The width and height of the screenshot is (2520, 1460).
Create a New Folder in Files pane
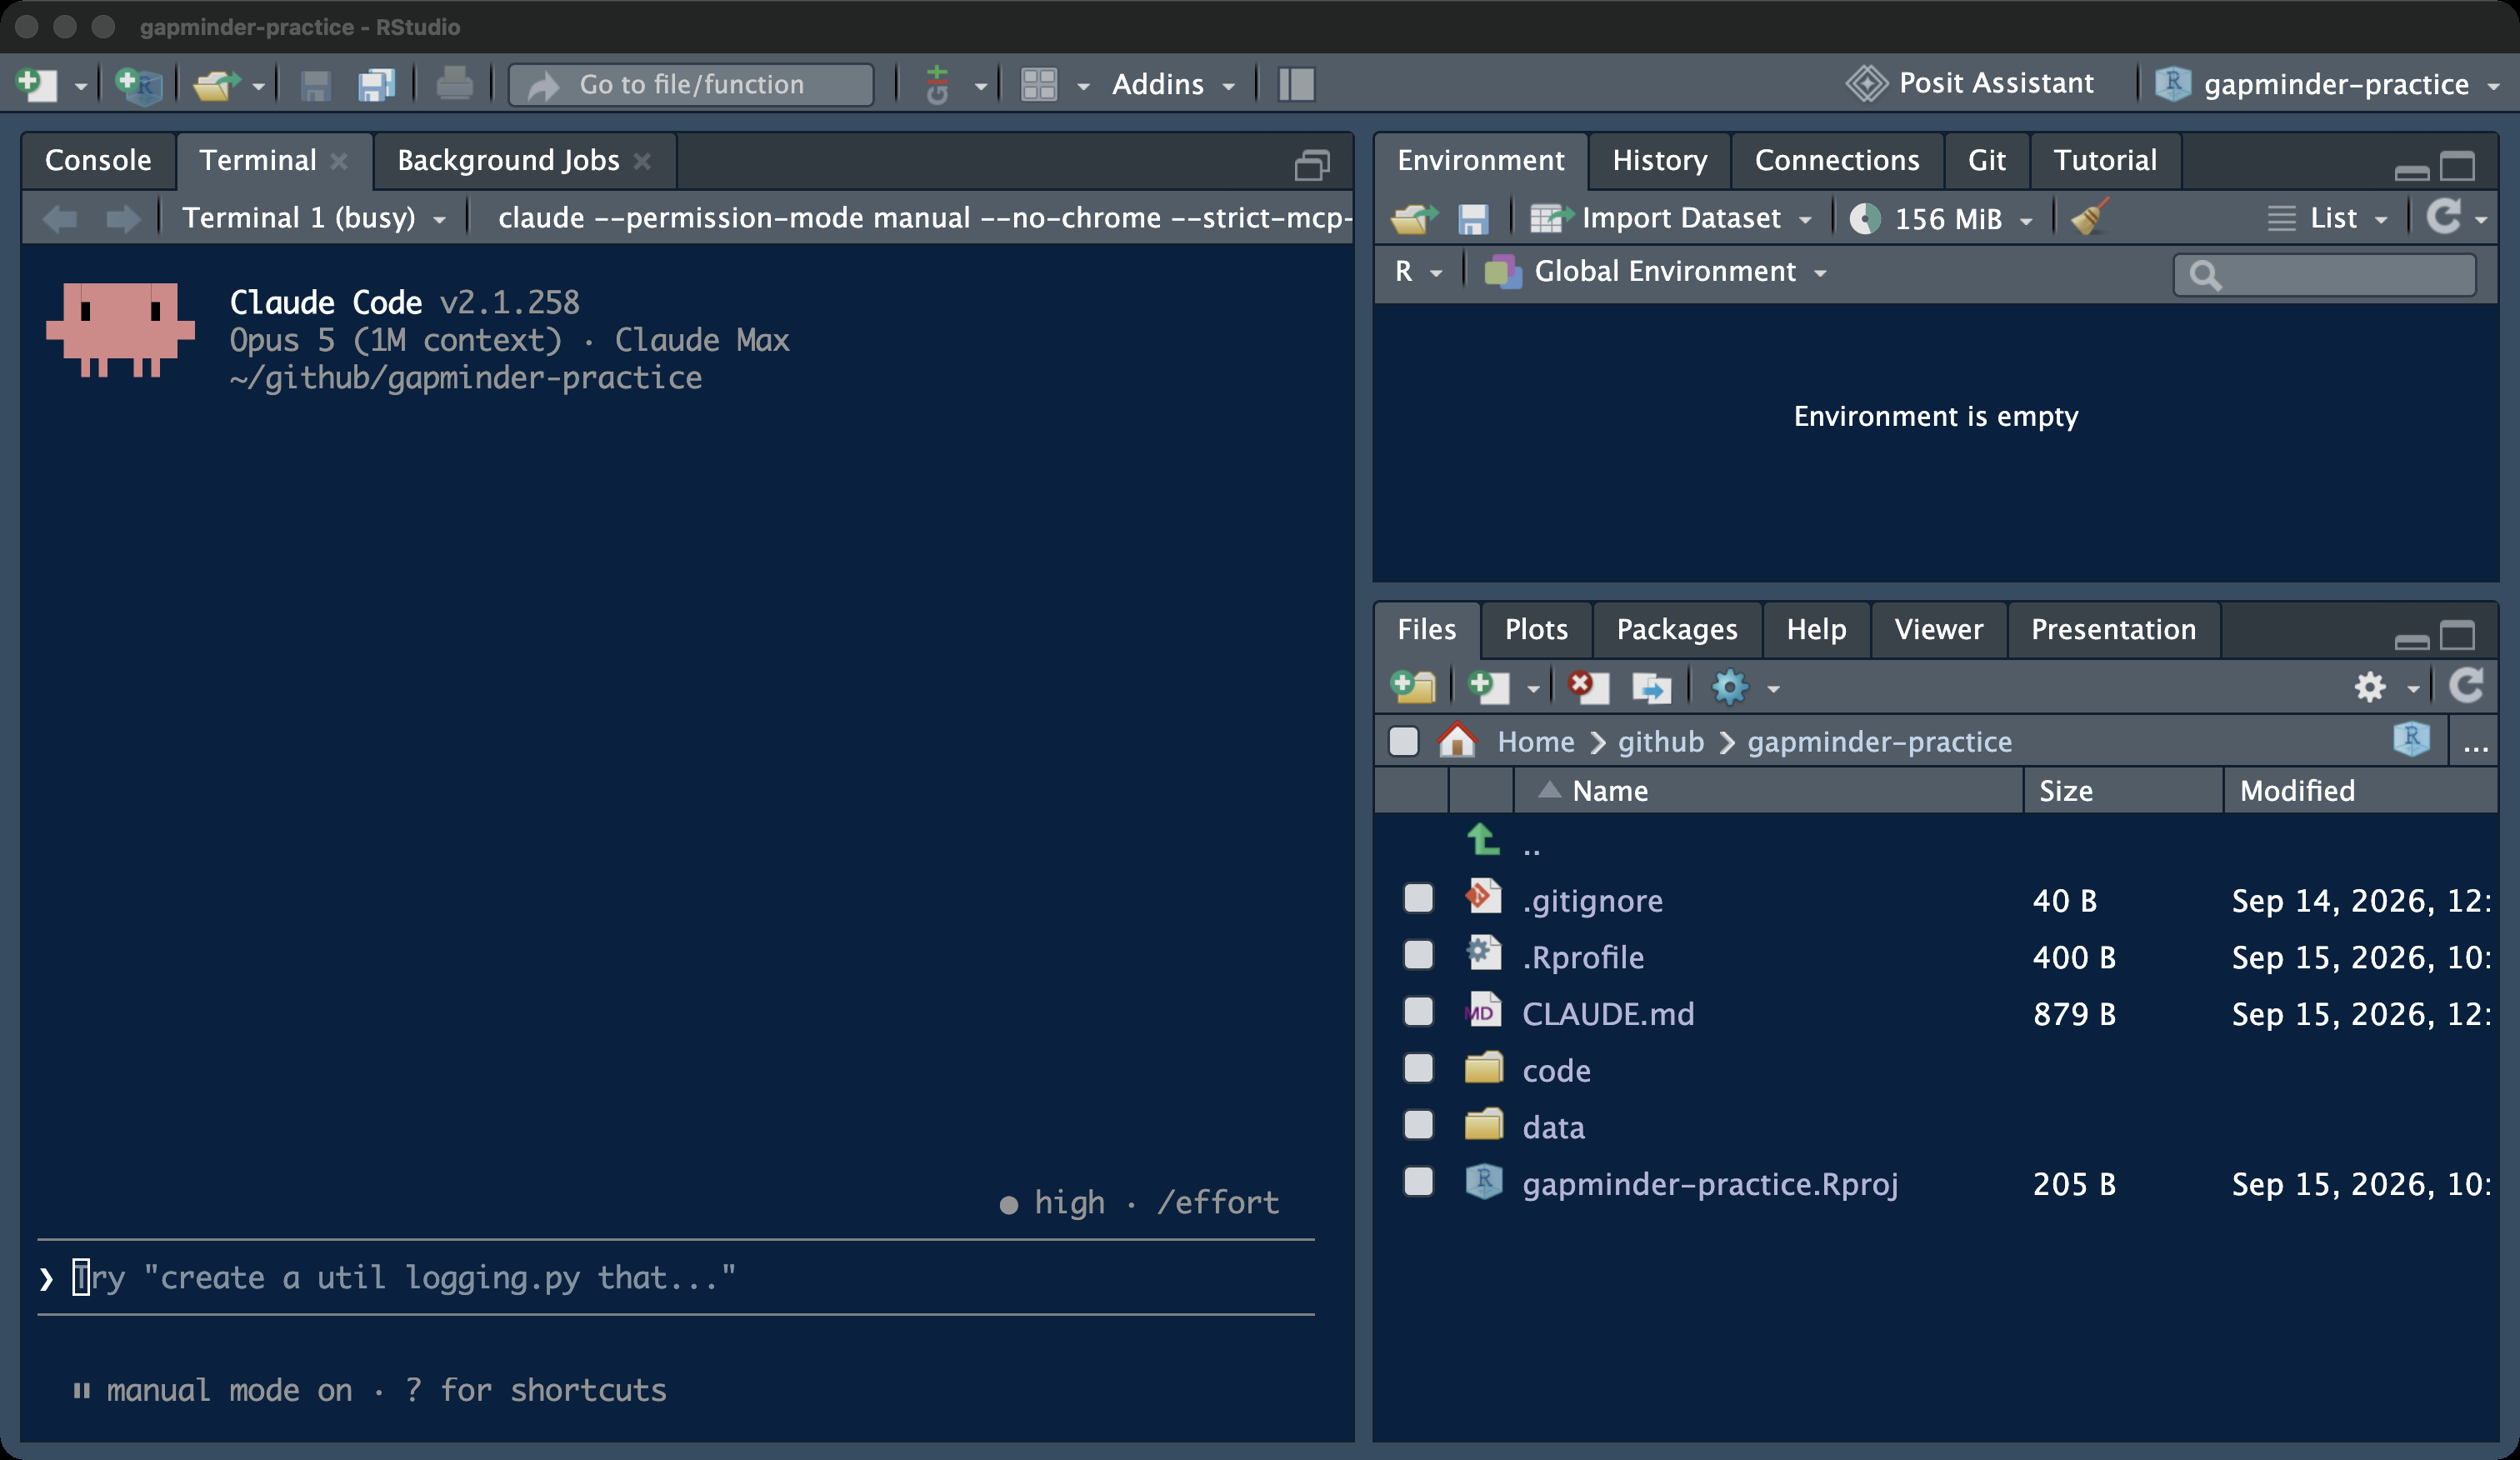1413,687
